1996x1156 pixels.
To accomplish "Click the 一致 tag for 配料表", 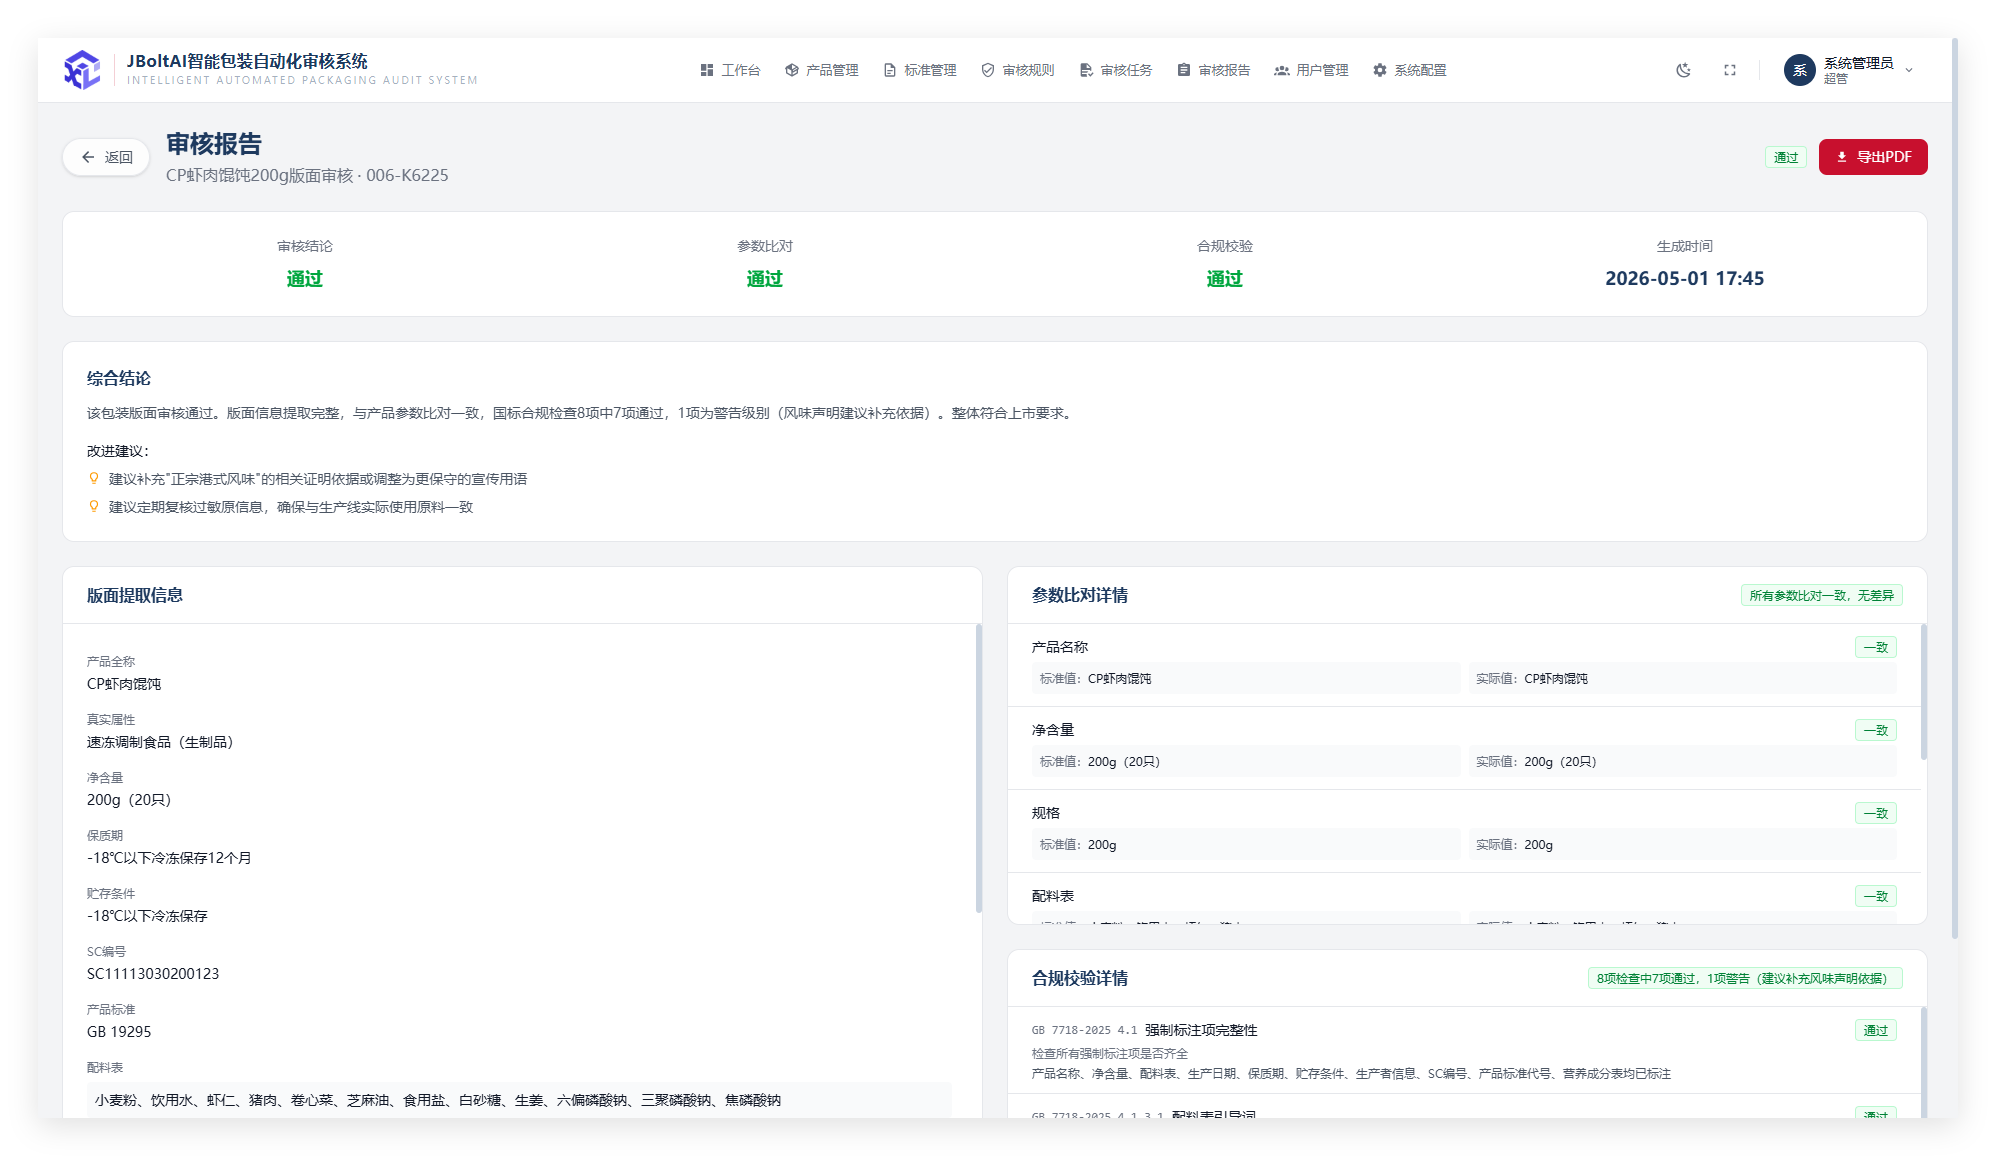I will [1876, 896].
